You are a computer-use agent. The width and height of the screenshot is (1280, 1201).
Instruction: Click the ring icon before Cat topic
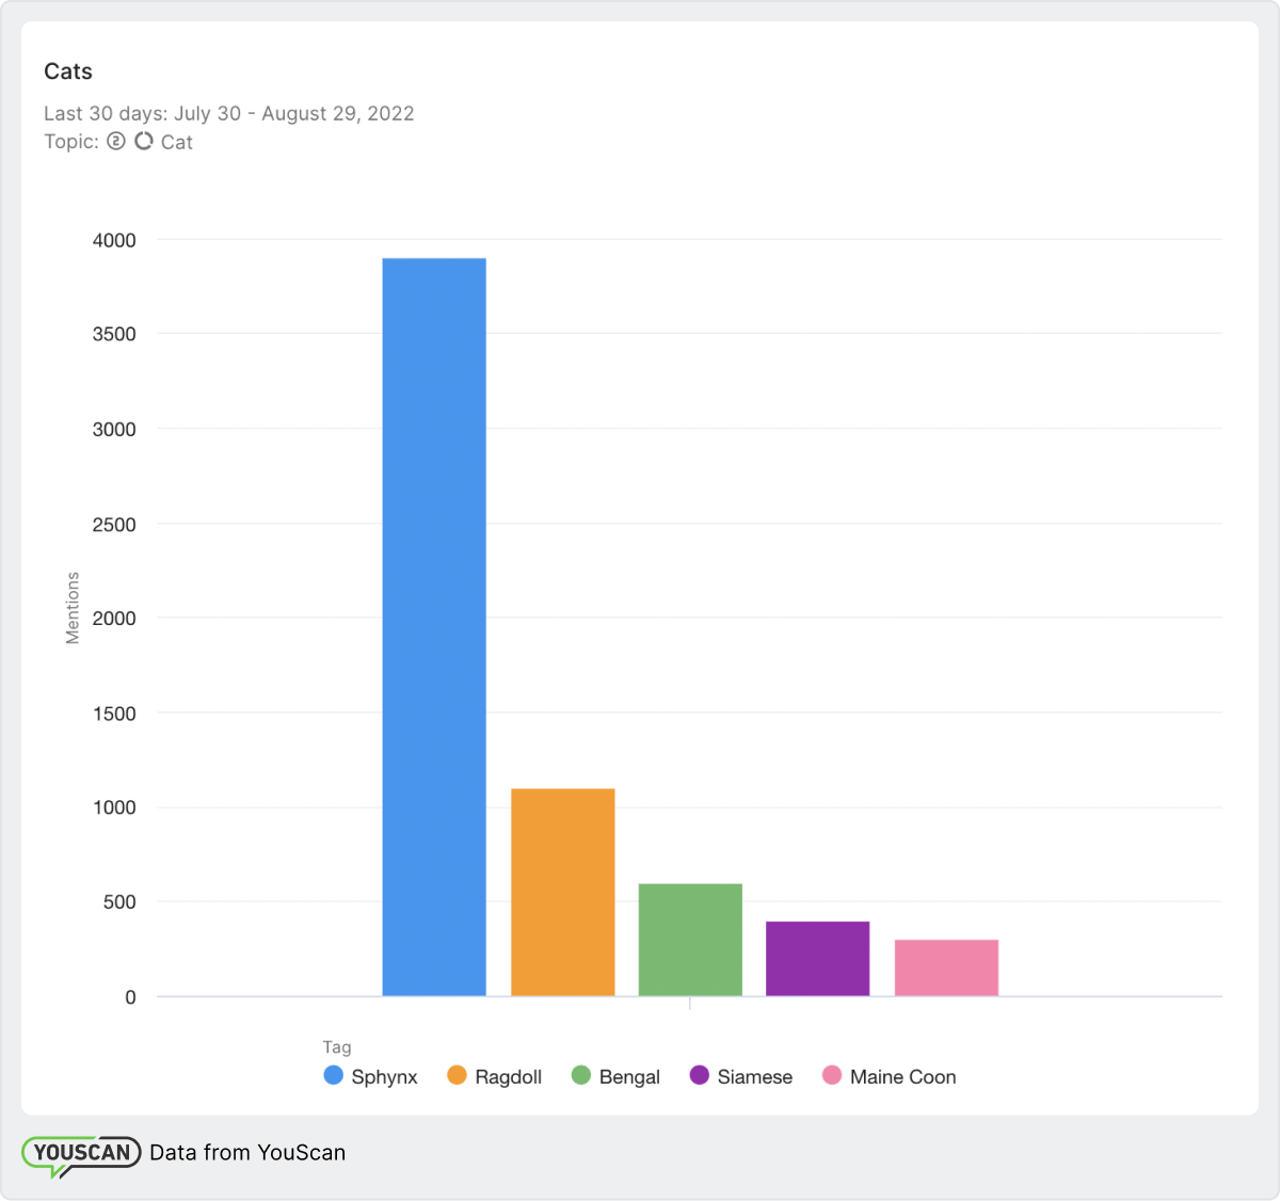[x=144, y=141]
